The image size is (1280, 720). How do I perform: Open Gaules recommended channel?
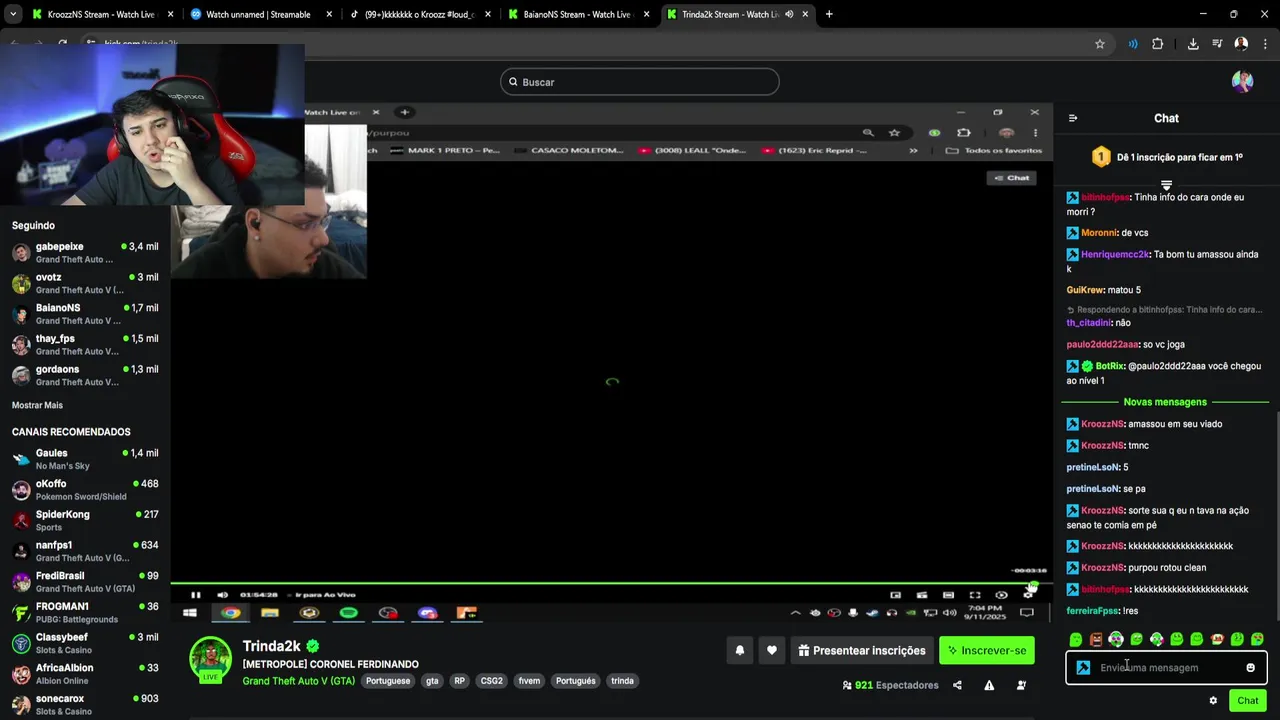[x=85, y=459]
